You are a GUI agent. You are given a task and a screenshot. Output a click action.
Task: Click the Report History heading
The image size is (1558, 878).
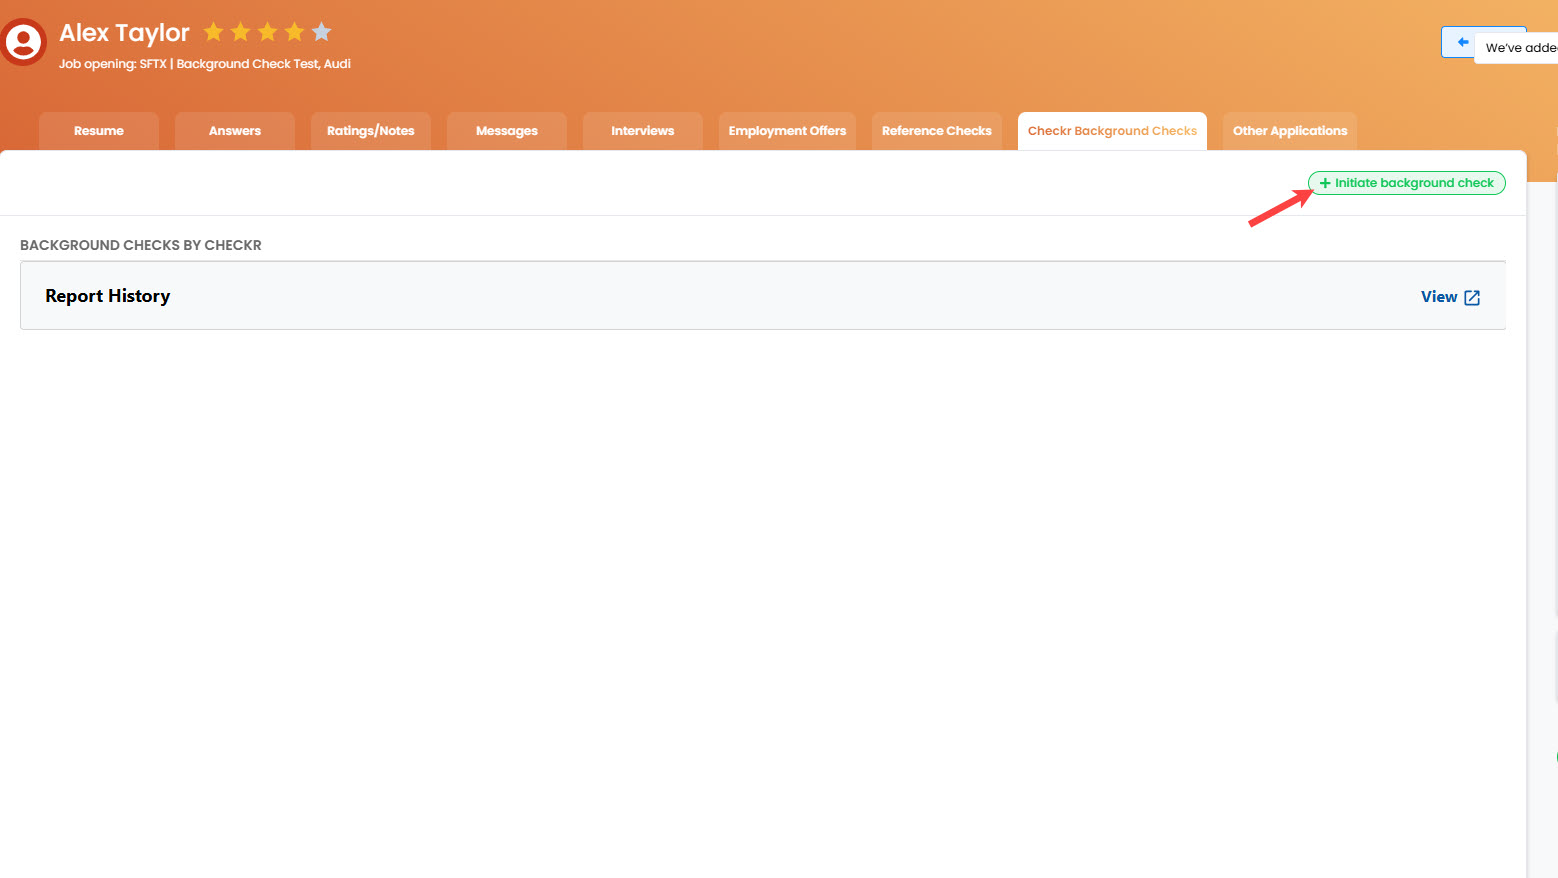click(108, 296)
